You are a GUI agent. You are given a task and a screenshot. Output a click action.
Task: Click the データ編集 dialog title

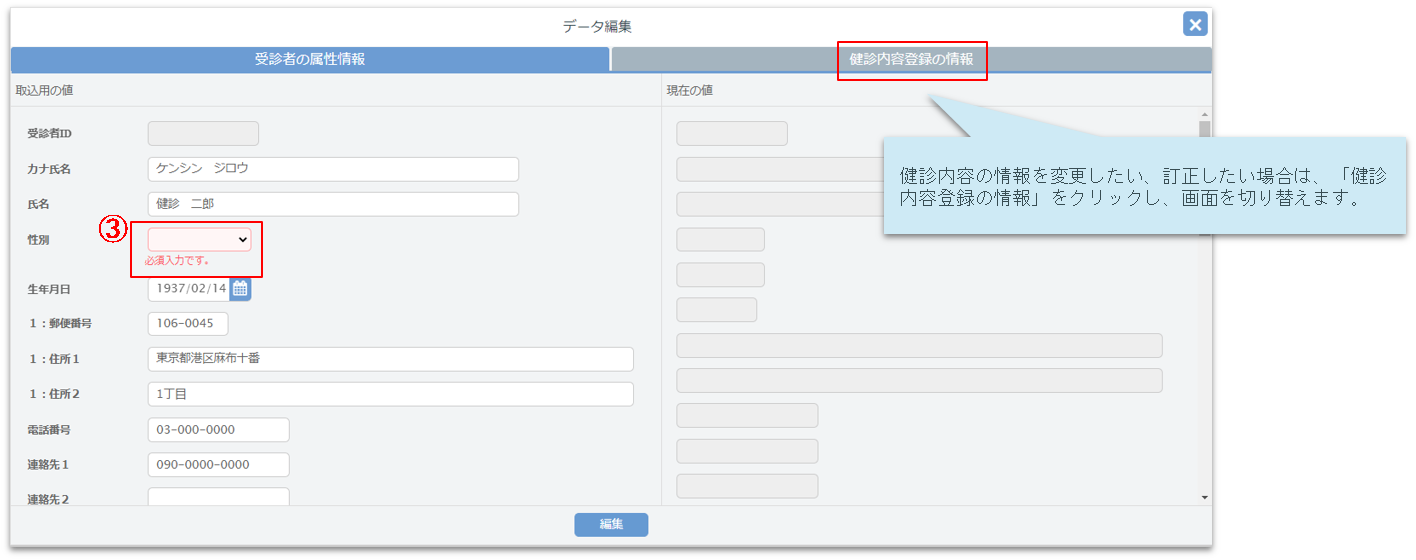[597, 27]
